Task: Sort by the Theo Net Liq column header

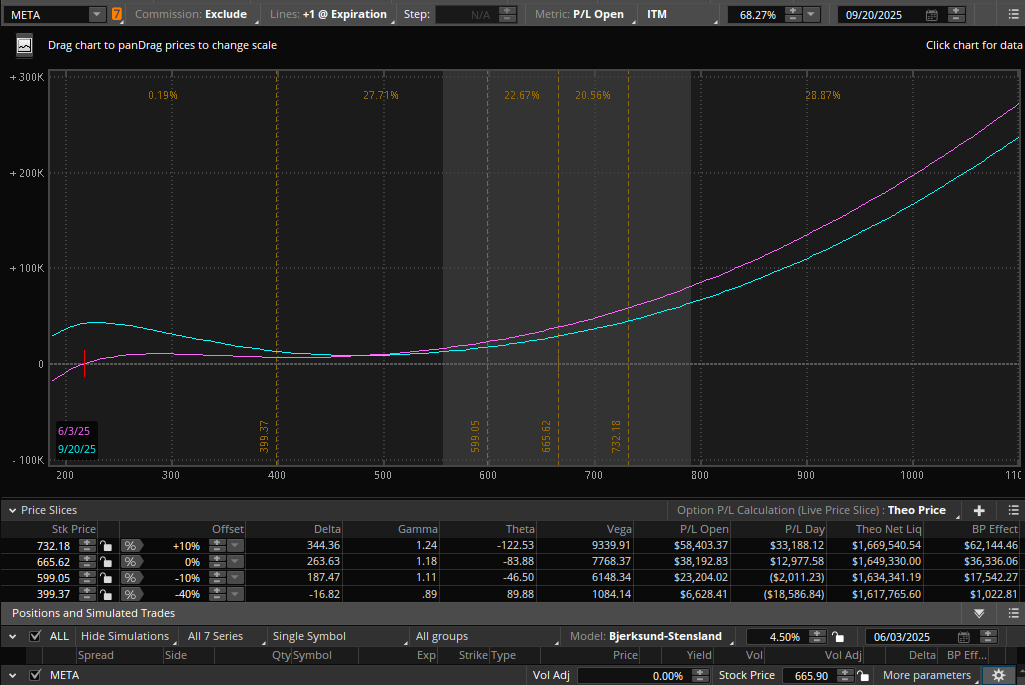Action: click(x=888, y=529)
